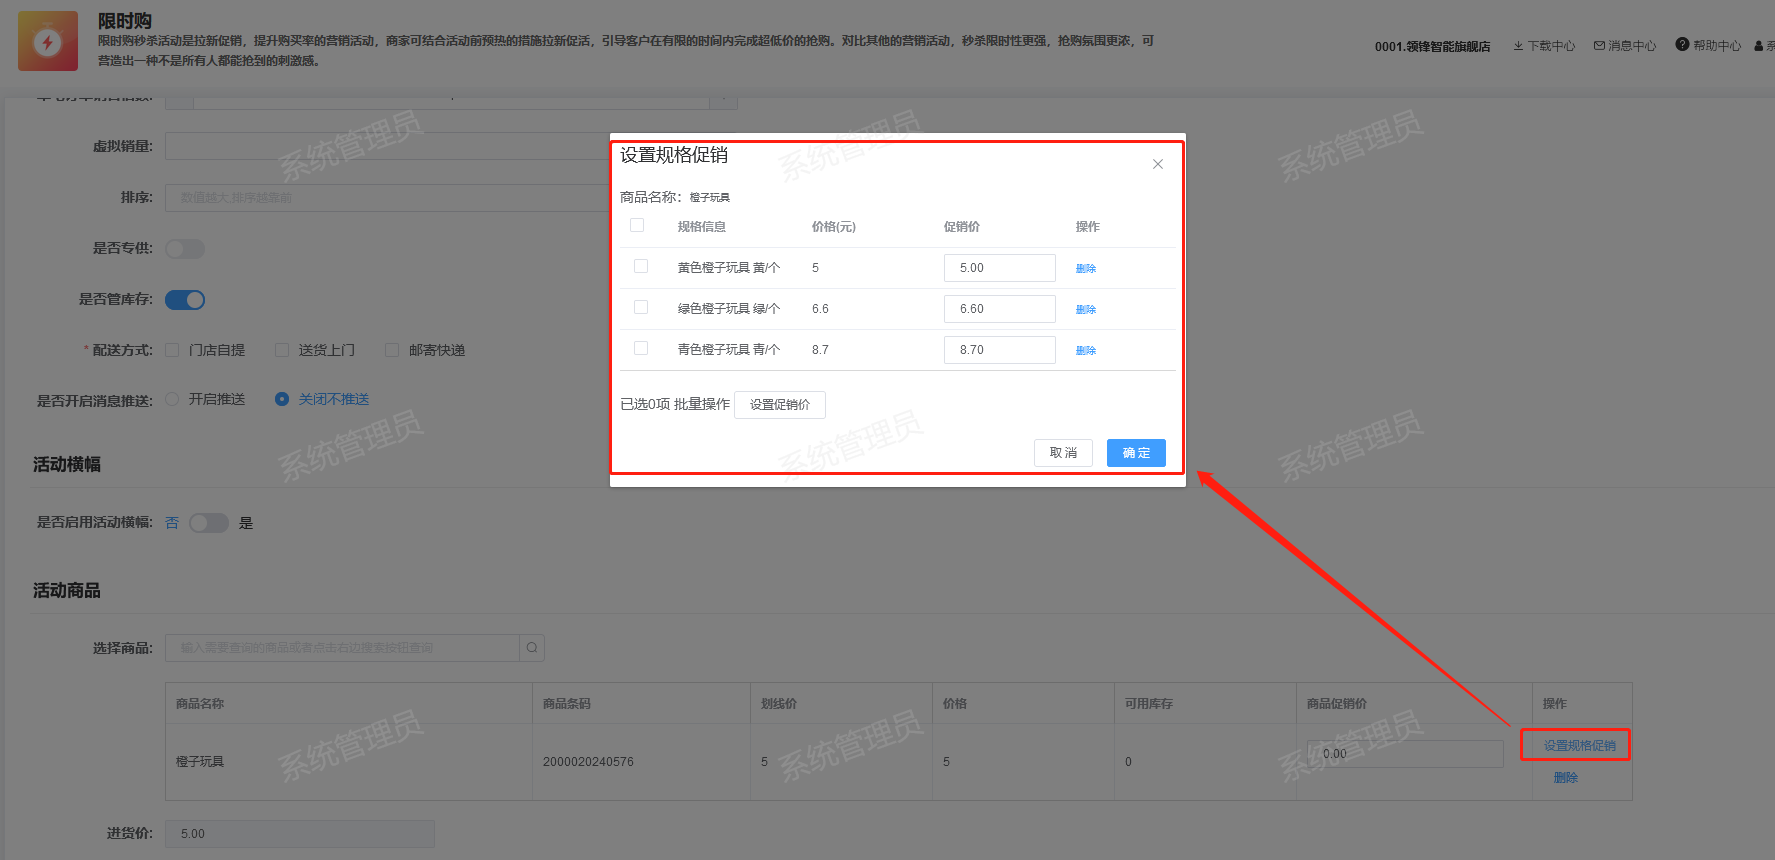Image resolution: width=1775 pixels, height=860 pixels.
Task: Edit promo price field showing 6.60
Action: click(x=1000, y=309)
